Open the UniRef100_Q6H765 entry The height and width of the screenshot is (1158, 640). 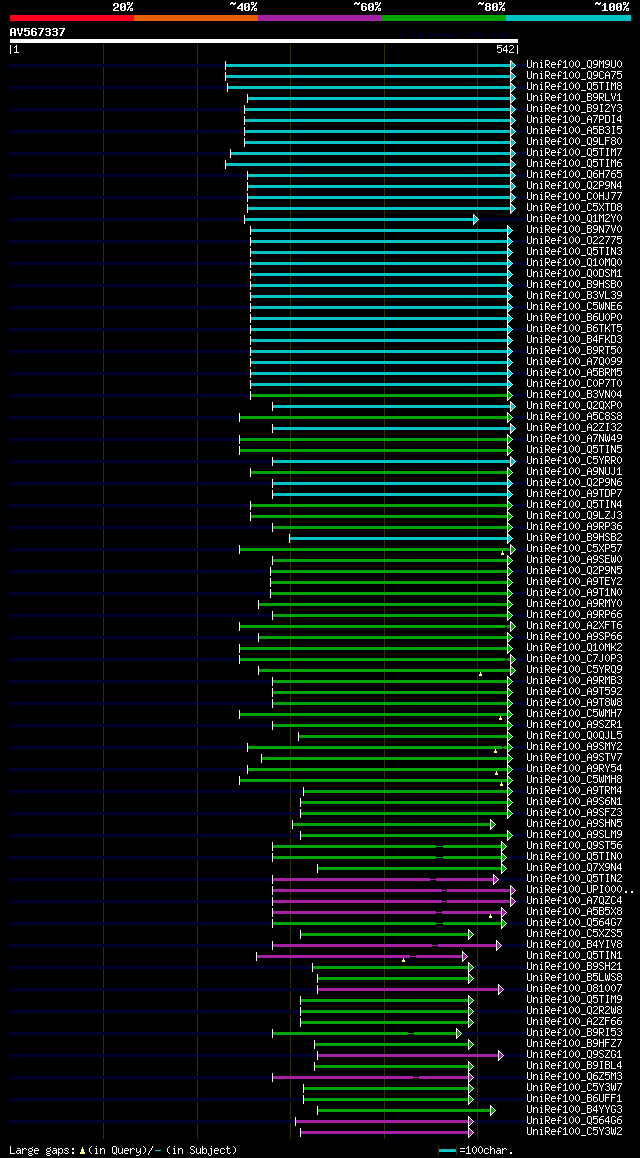tap(574, 174)
